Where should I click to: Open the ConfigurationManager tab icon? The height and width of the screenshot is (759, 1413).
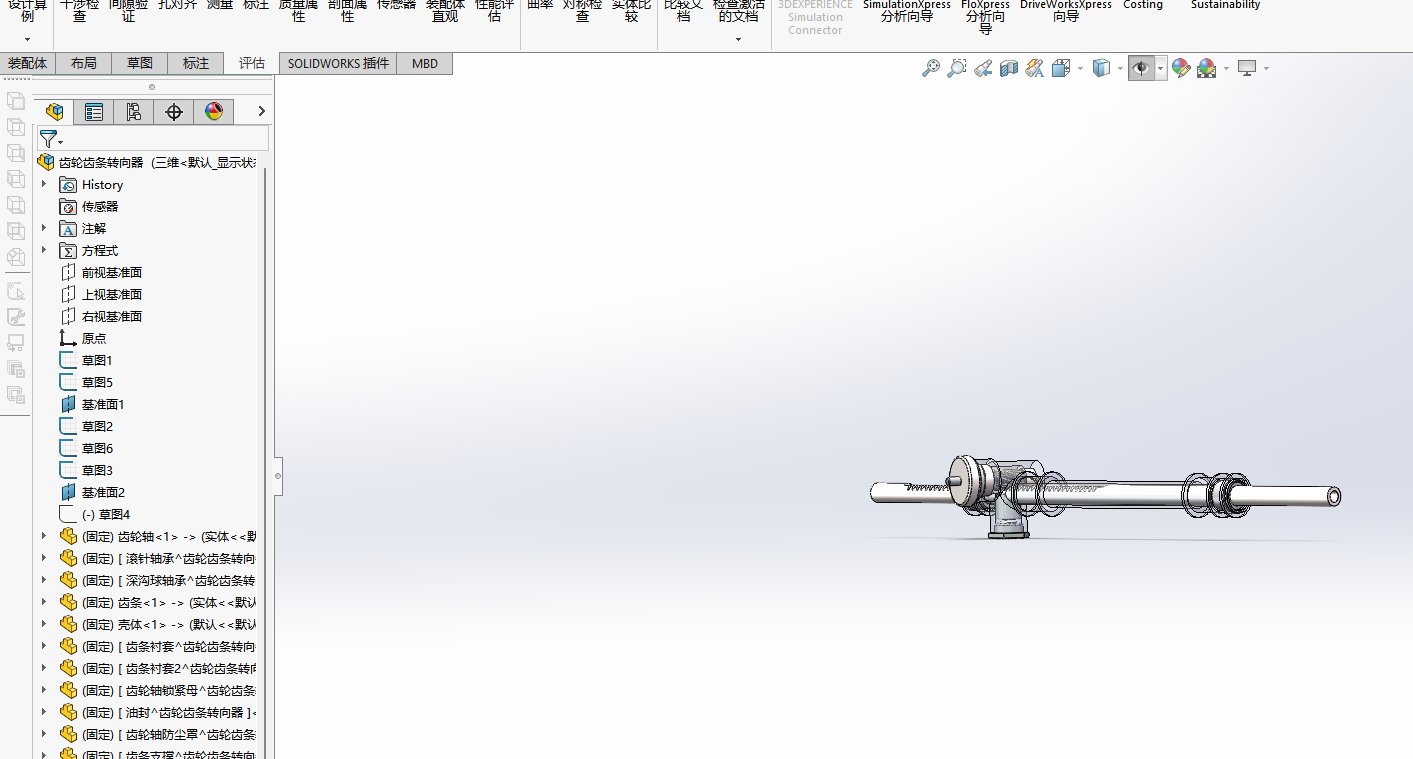133,112
